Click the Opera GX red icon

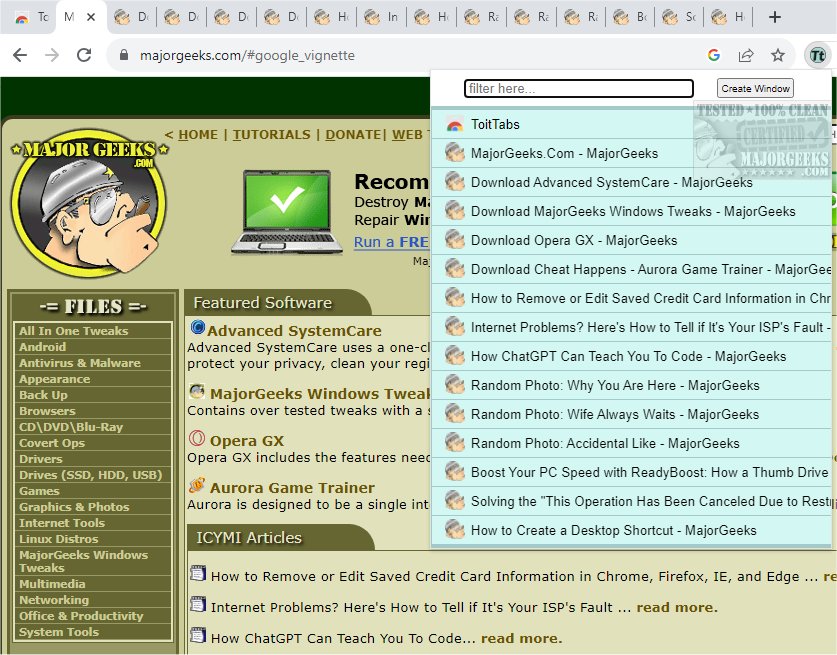click(x=197, y=438)
